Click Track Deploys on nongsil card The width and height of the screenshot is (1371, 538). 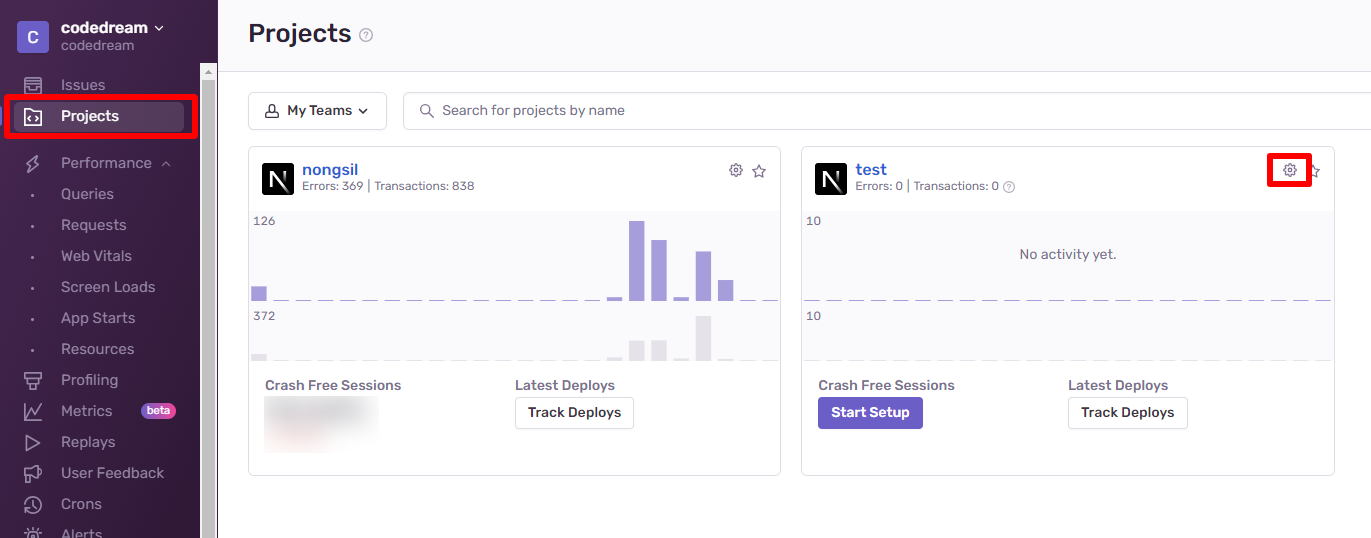coord(574,413)
